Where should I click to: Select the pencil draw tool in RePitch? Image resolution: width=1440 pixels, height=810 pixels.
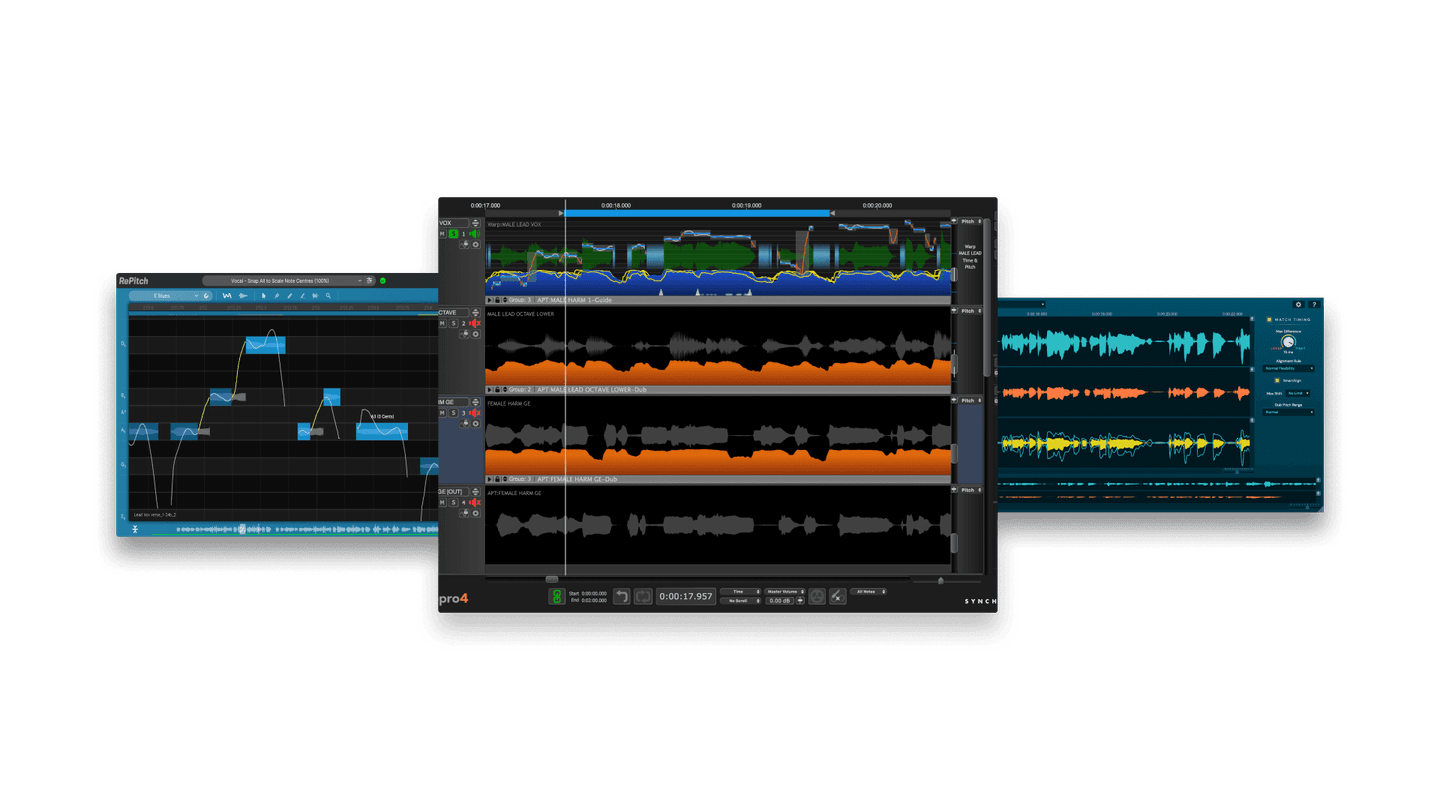click(289, 296)
